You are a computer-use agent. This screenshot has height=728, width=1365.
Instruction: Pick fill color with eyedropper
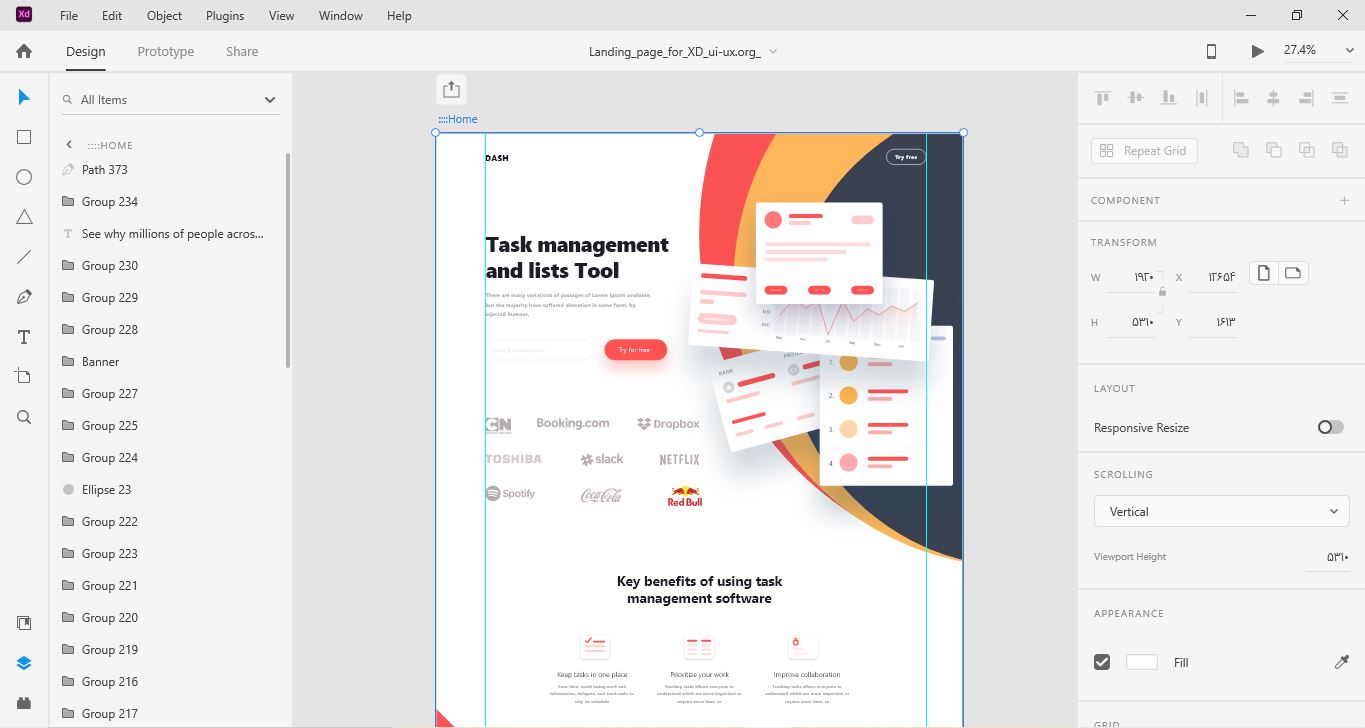tap(1342, 662)
